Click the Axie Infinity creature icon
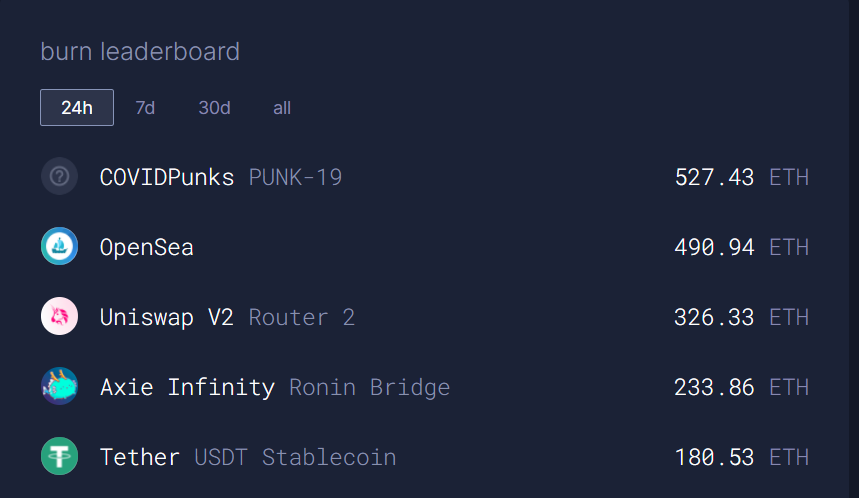 (x=59, y=387)
